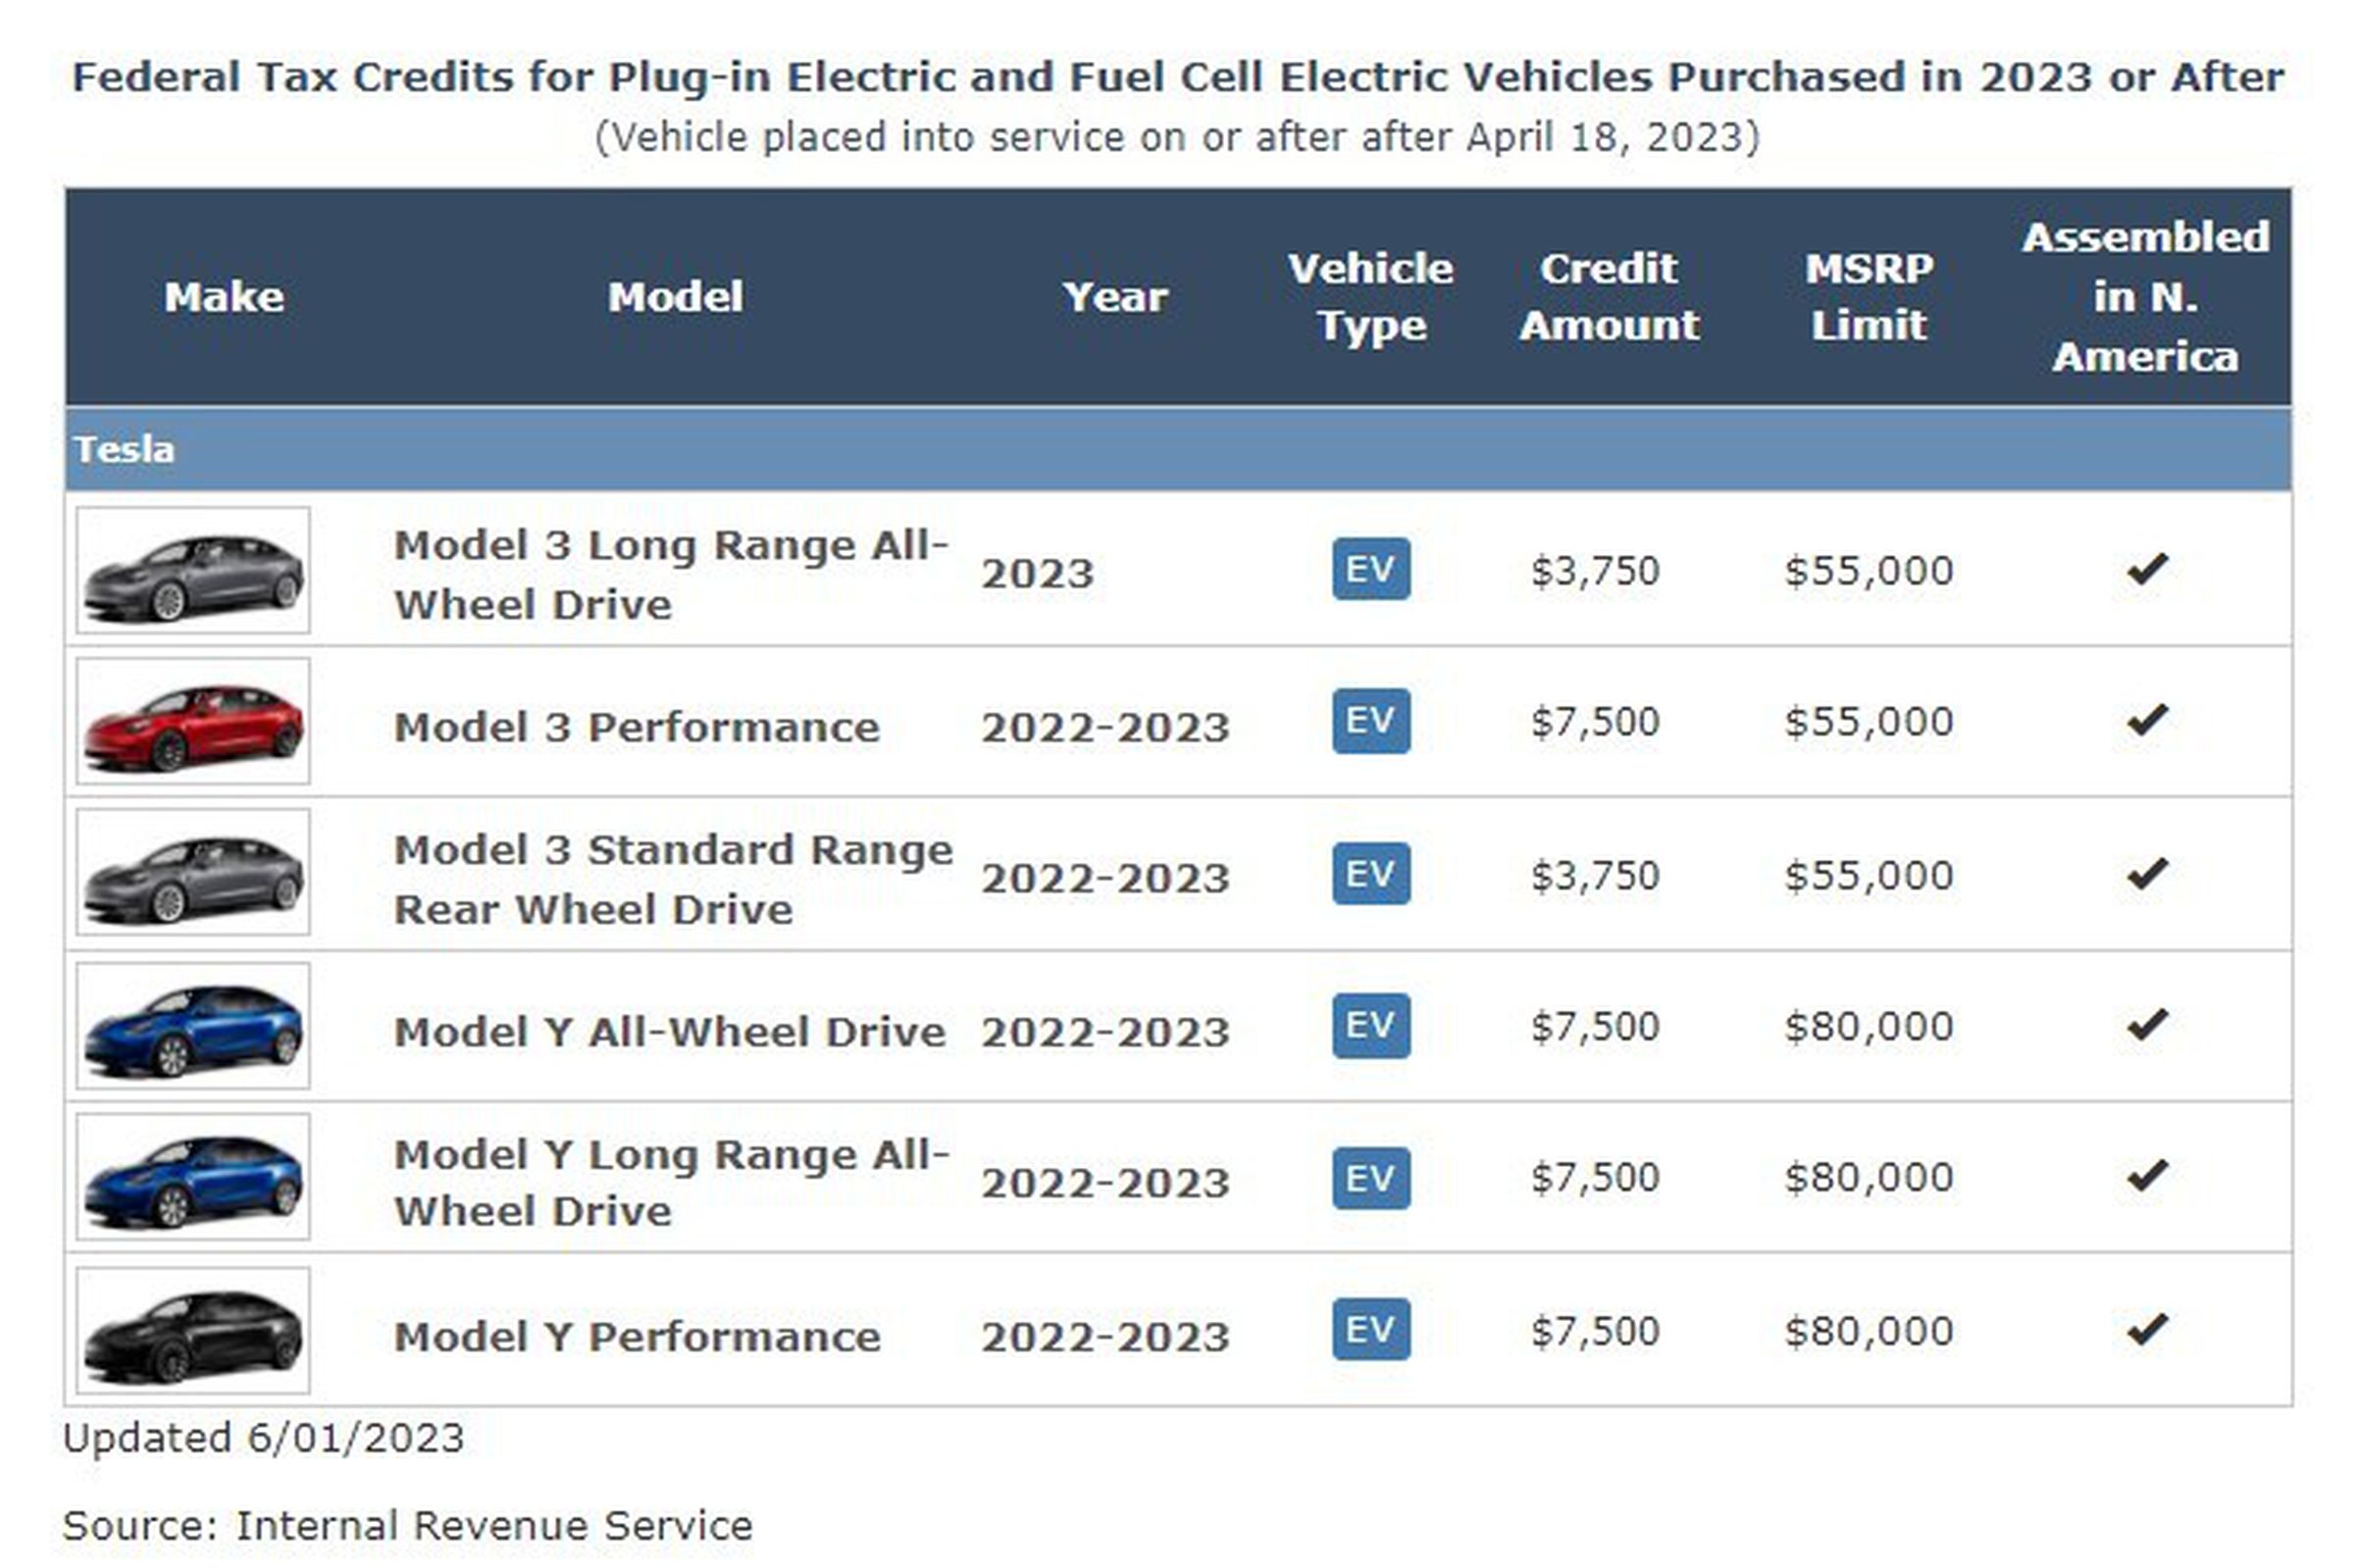Image resolution: width=2354 pixels, height=1568 pixels.
Task: Click the EV badge for Model Y Long Range
Action: pos(1370,1178)
